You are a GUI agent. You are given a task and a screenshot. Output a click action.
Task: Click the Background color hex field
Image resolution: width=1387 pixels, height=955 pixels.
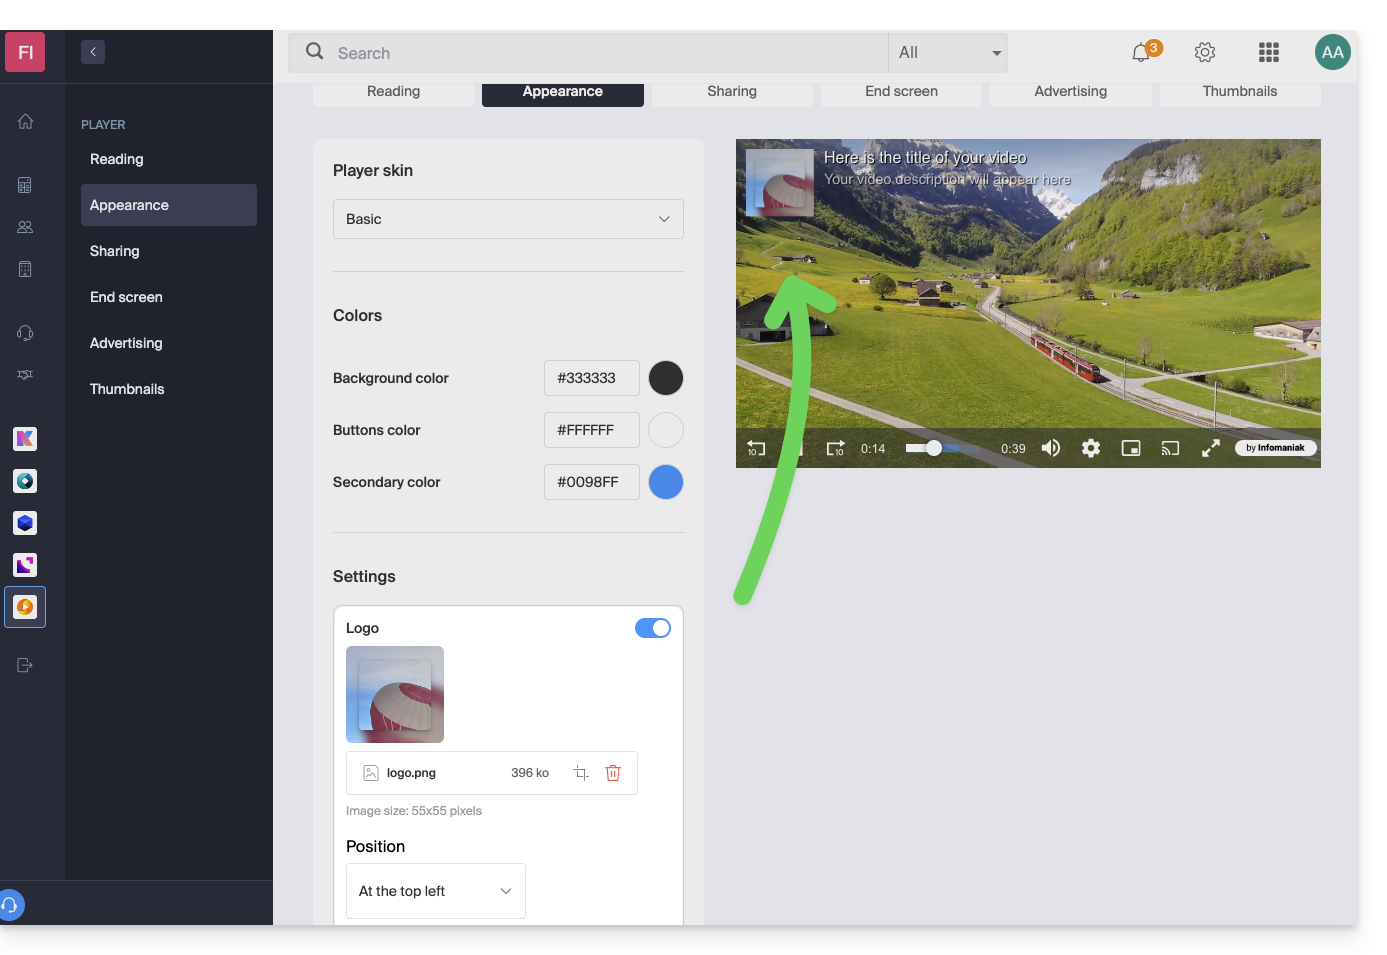591,378
